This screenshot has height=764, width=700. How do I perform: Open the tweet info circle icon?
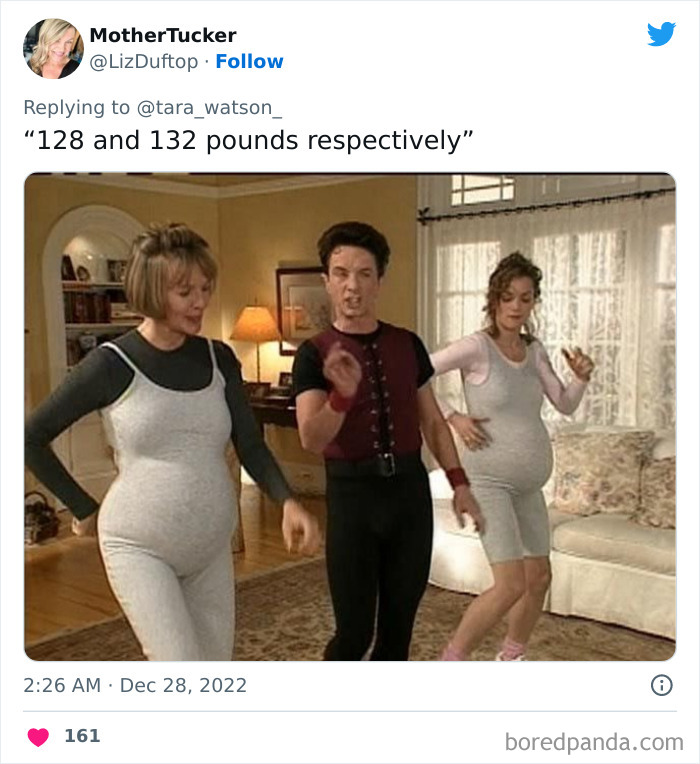pyautogui.click(x=662, y=685)
